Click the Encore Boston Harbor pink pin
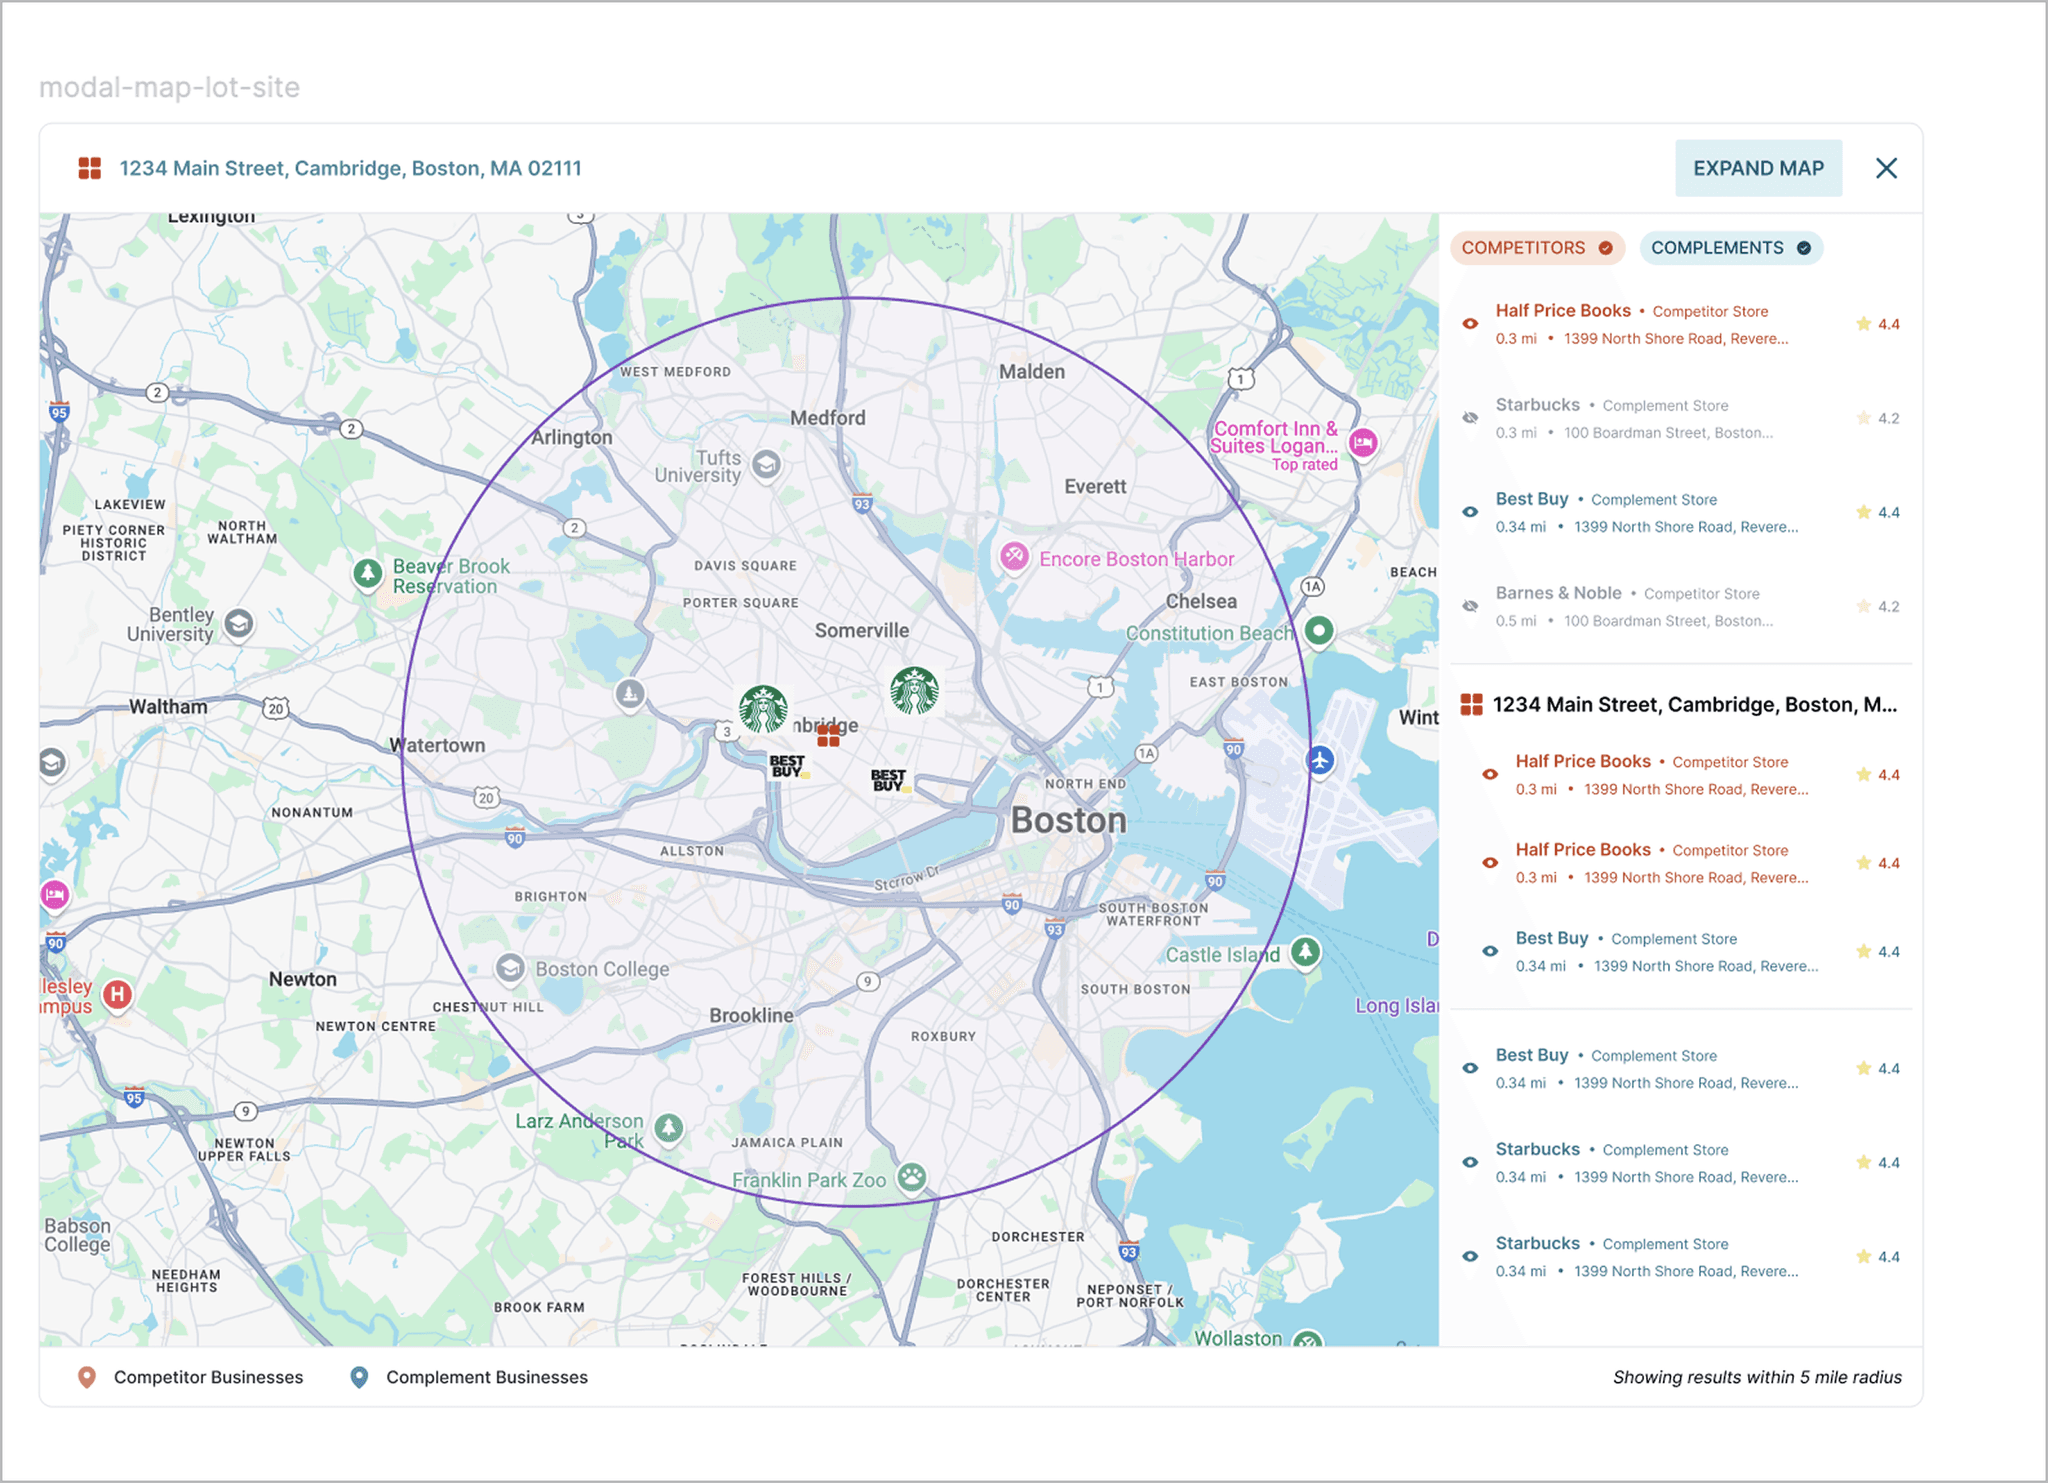The height and width of the screenshot is (1483, 2048). [x=1014, y=557]
